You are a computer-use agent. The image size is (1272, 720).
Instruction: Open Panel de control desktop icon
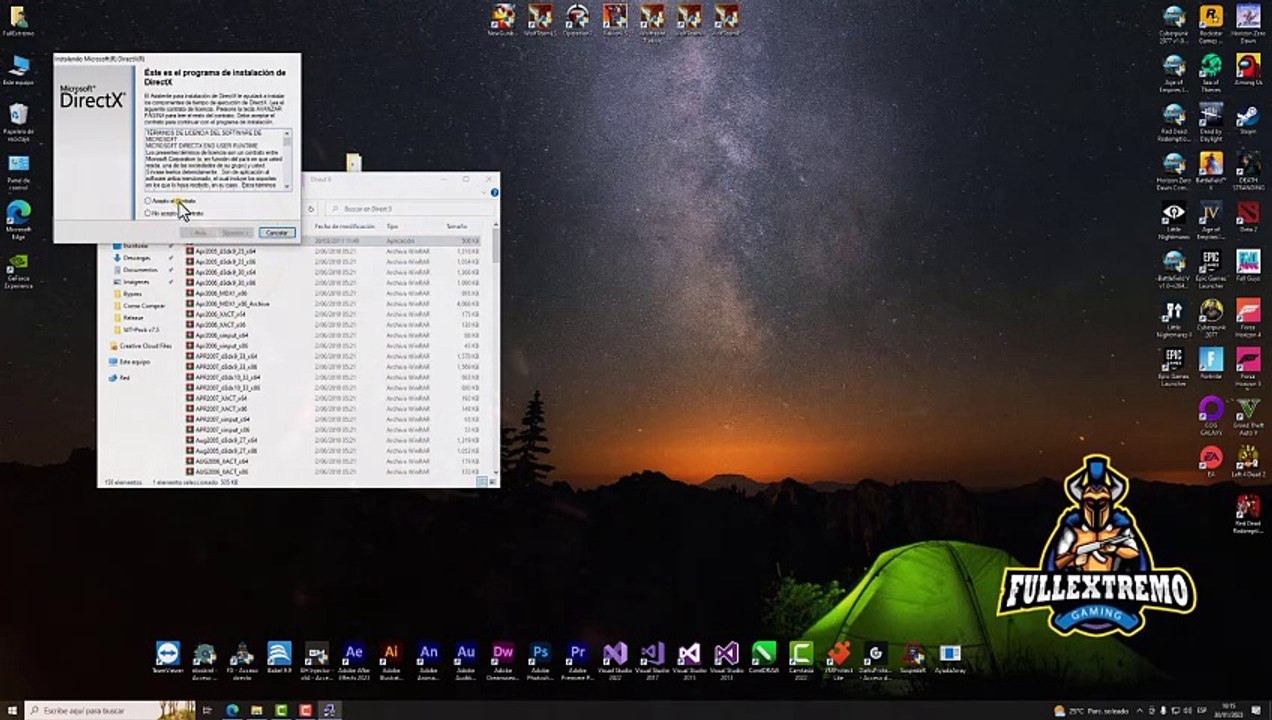point(18,171)
